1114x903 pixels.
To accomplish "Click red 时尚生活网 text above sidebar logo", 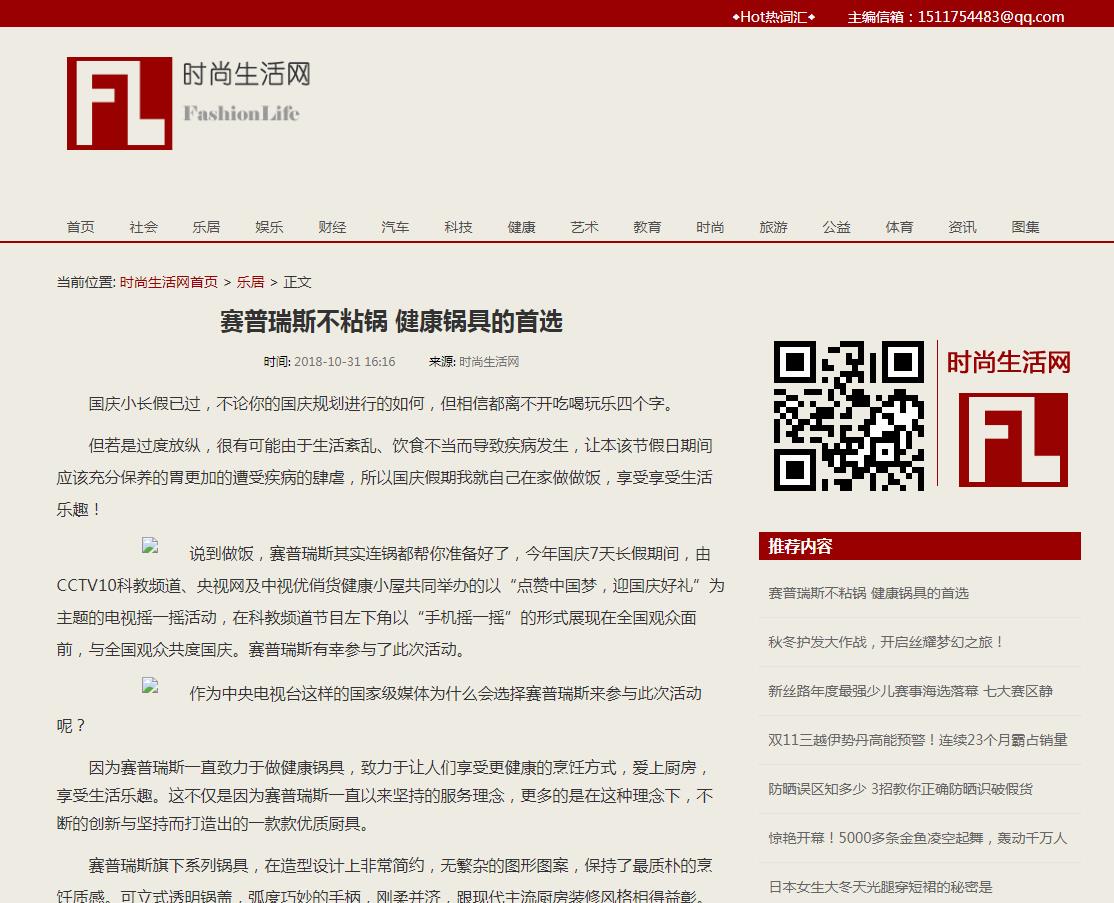I will pyautogui.click(x=1008, y=362).
